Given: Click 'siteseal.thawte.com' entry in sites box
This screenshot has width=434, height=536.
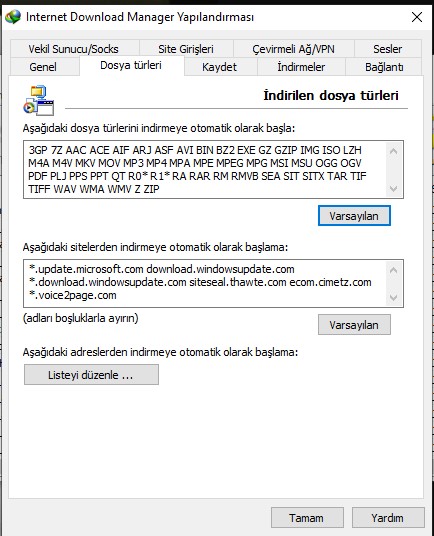Looking at the screenshot, I should pyautogui.click(x=238, y=282).
